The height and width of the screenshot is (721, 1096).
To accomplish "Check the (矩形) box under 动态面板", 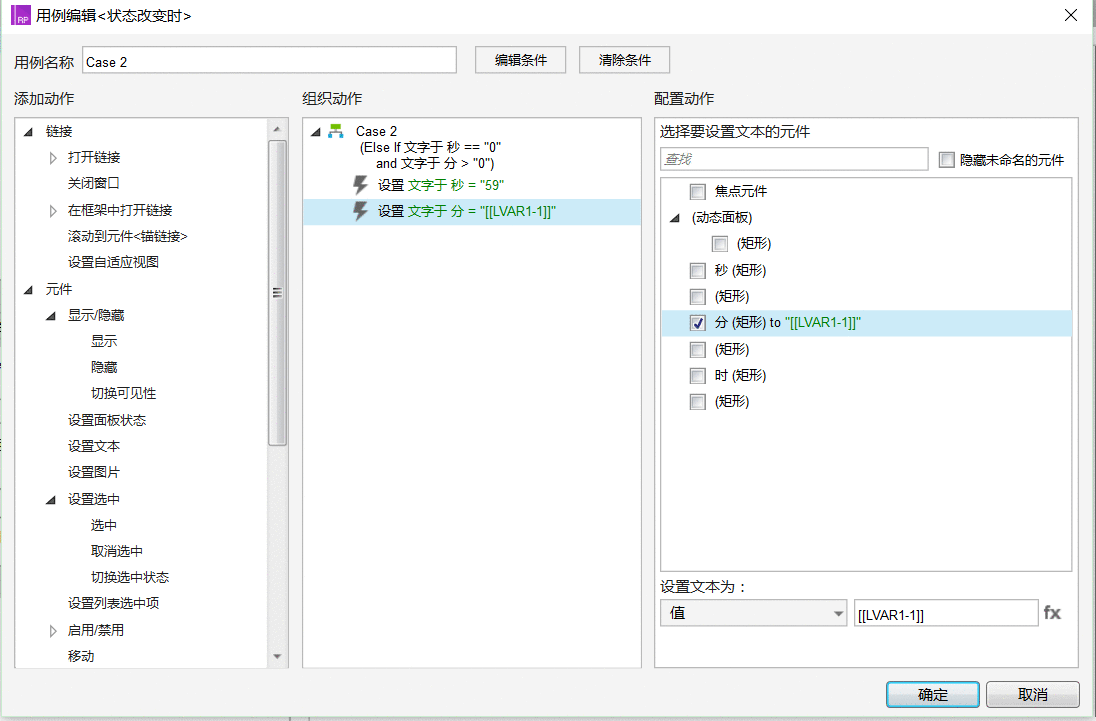I will point(720,244).
